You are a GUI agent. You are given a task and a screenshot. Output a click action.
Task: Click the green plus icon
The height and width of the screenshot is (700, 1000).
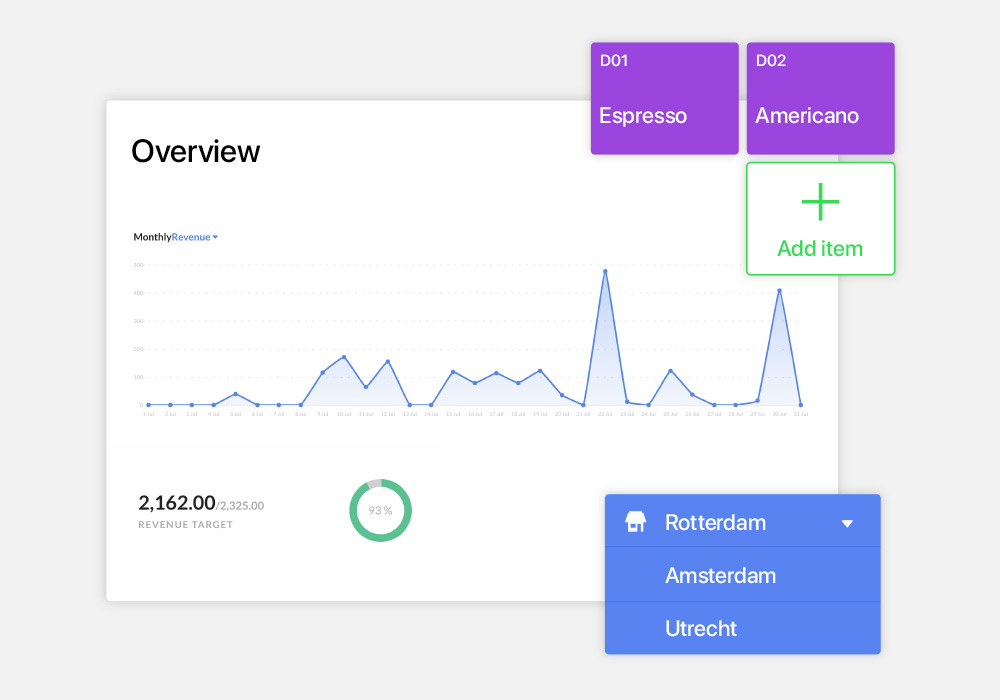(x=820, y=202)
